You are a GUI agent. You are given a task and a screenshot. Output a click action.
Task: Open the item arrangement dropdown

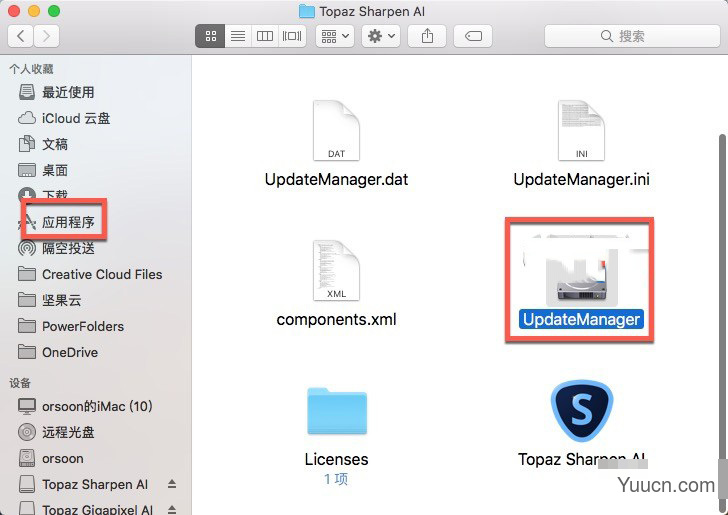pyautogui.click(x=335, y=36)
